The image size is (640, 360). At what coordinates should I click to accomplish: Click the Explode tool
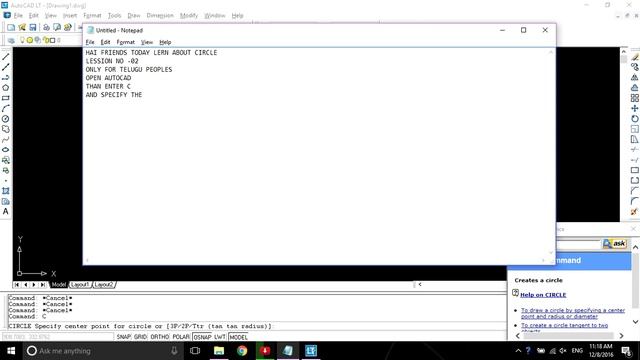pos(635,211)
